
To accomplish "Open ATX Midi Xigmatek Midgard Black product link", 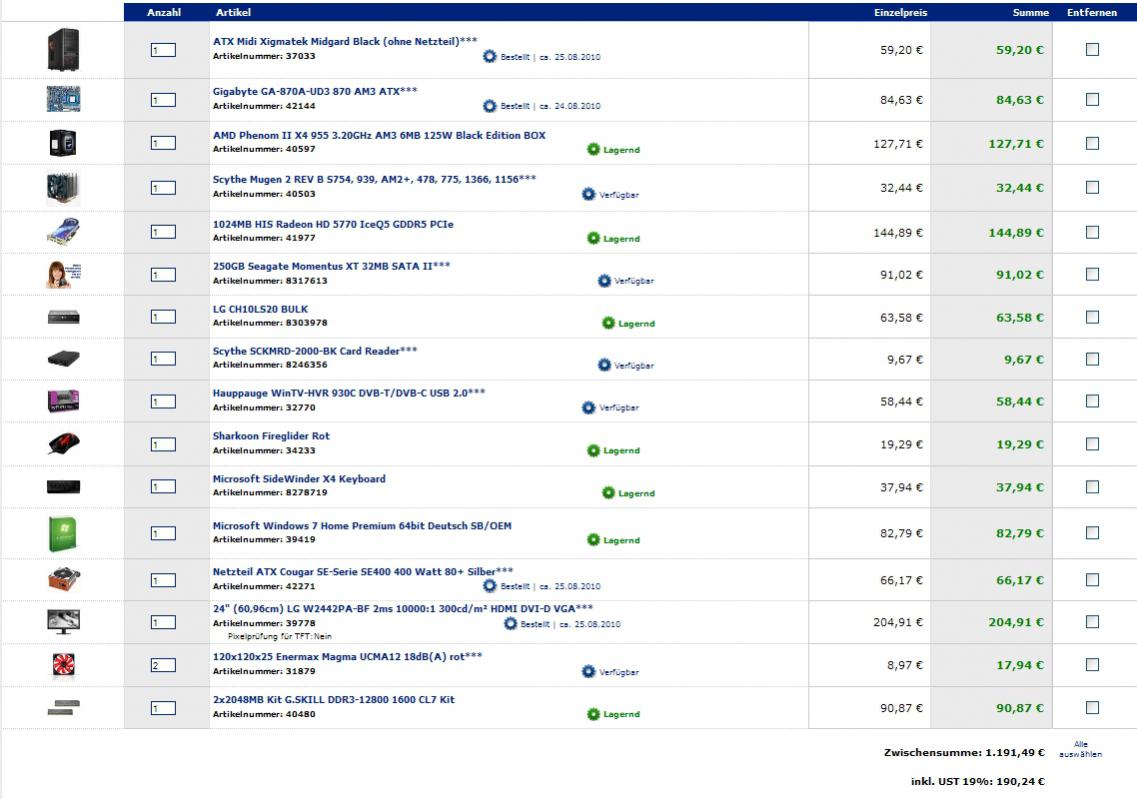I will (x=345, y=41).
